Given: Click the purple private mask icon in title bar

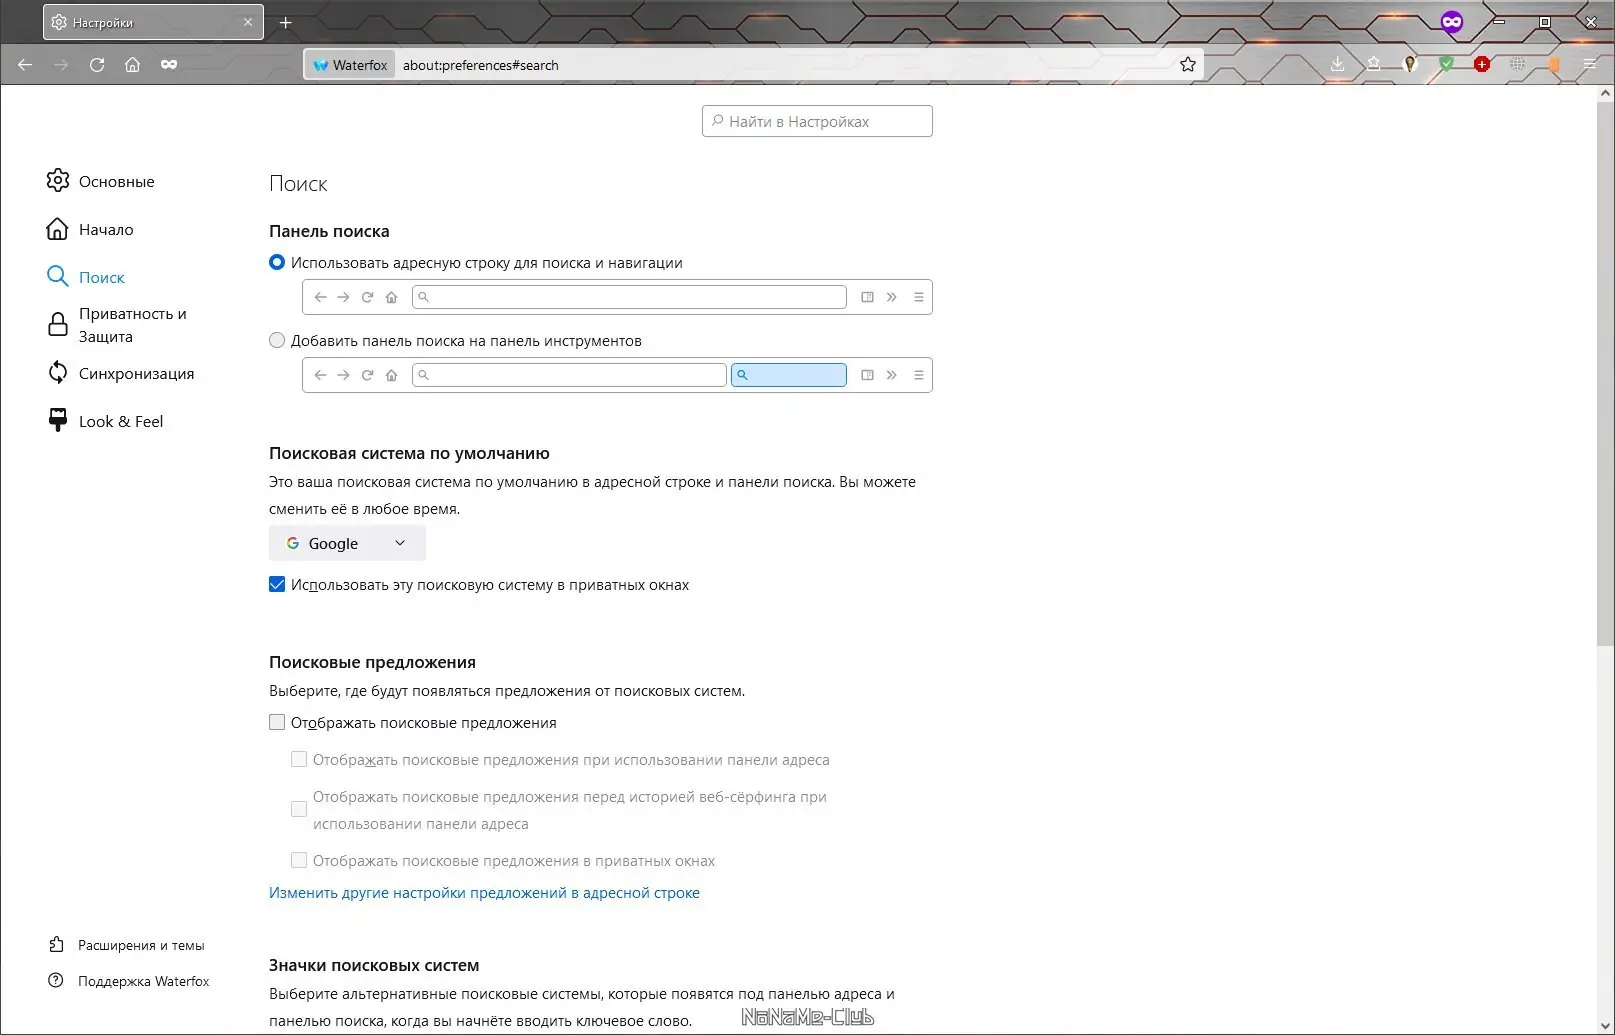Looking at the screenshot, I should pos(1452,22).
